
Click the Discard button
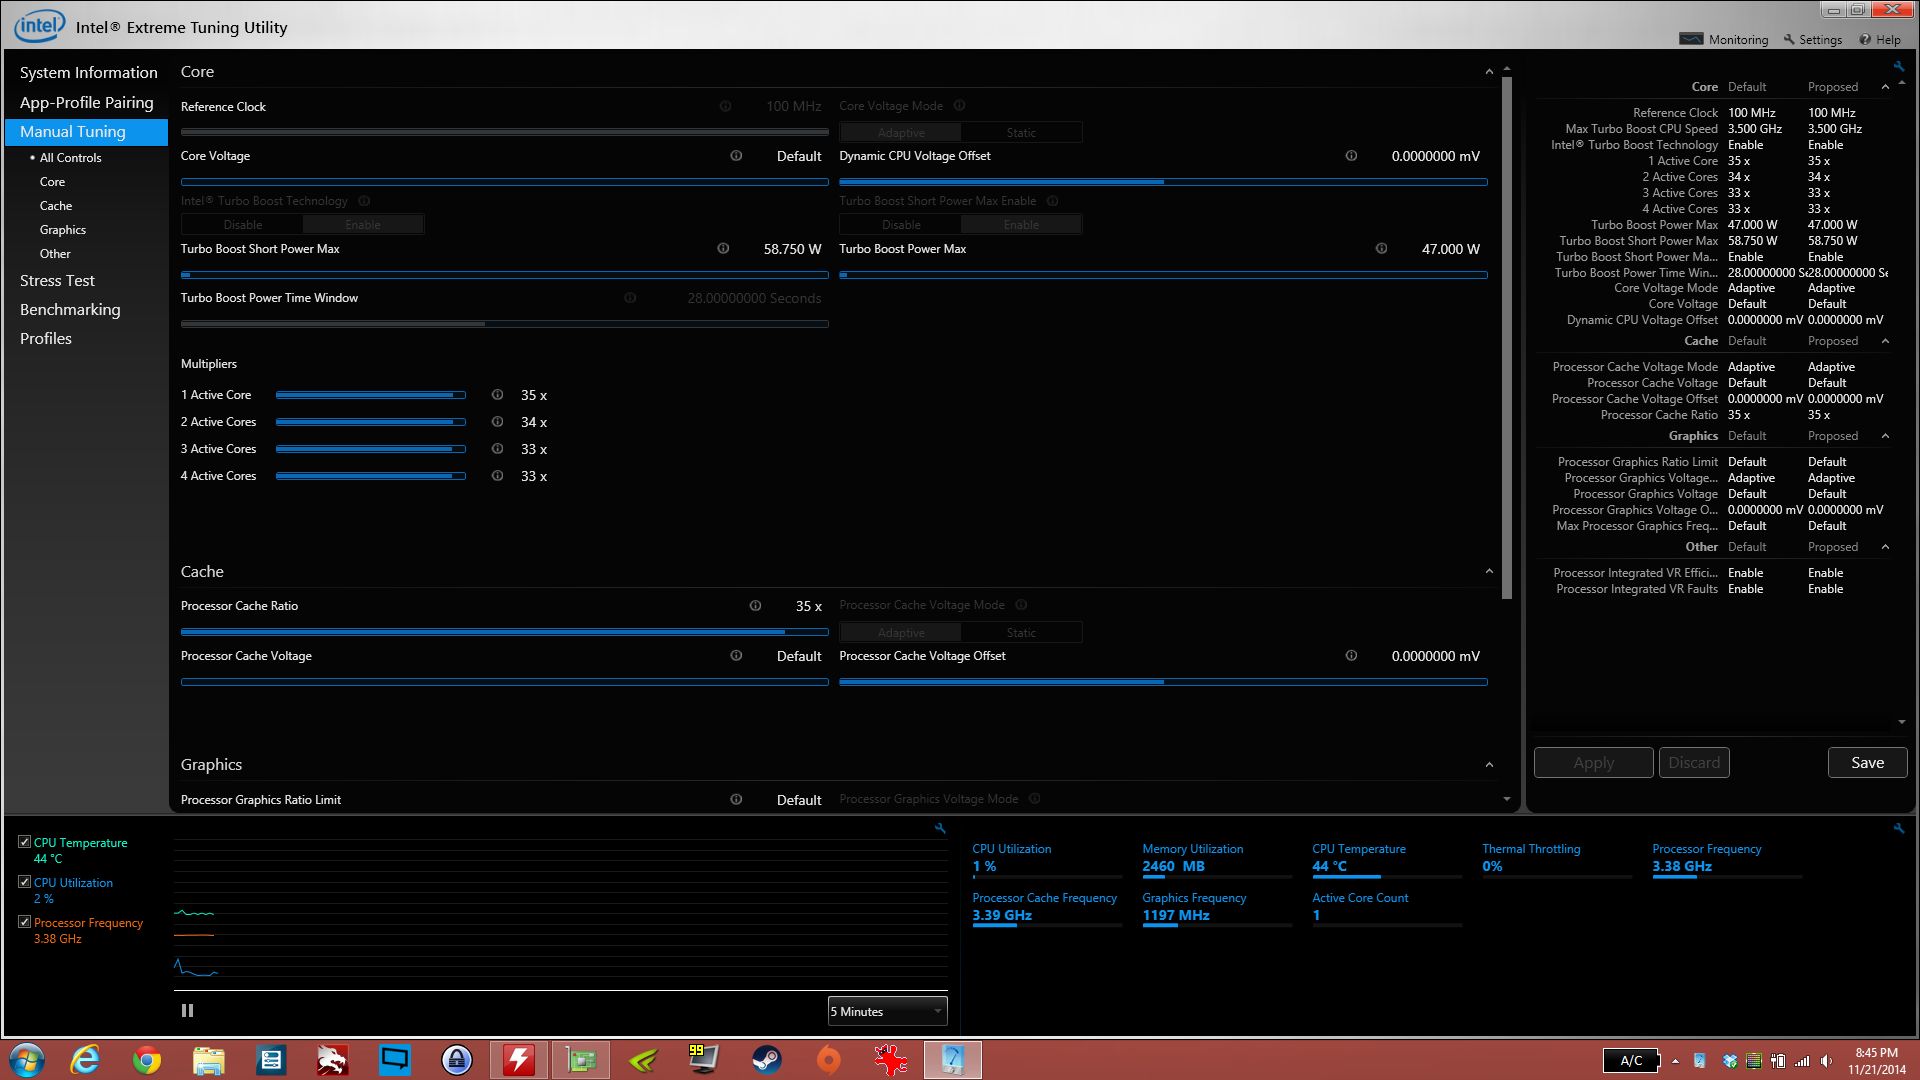pyautogui.click(x=1694, y=762)
